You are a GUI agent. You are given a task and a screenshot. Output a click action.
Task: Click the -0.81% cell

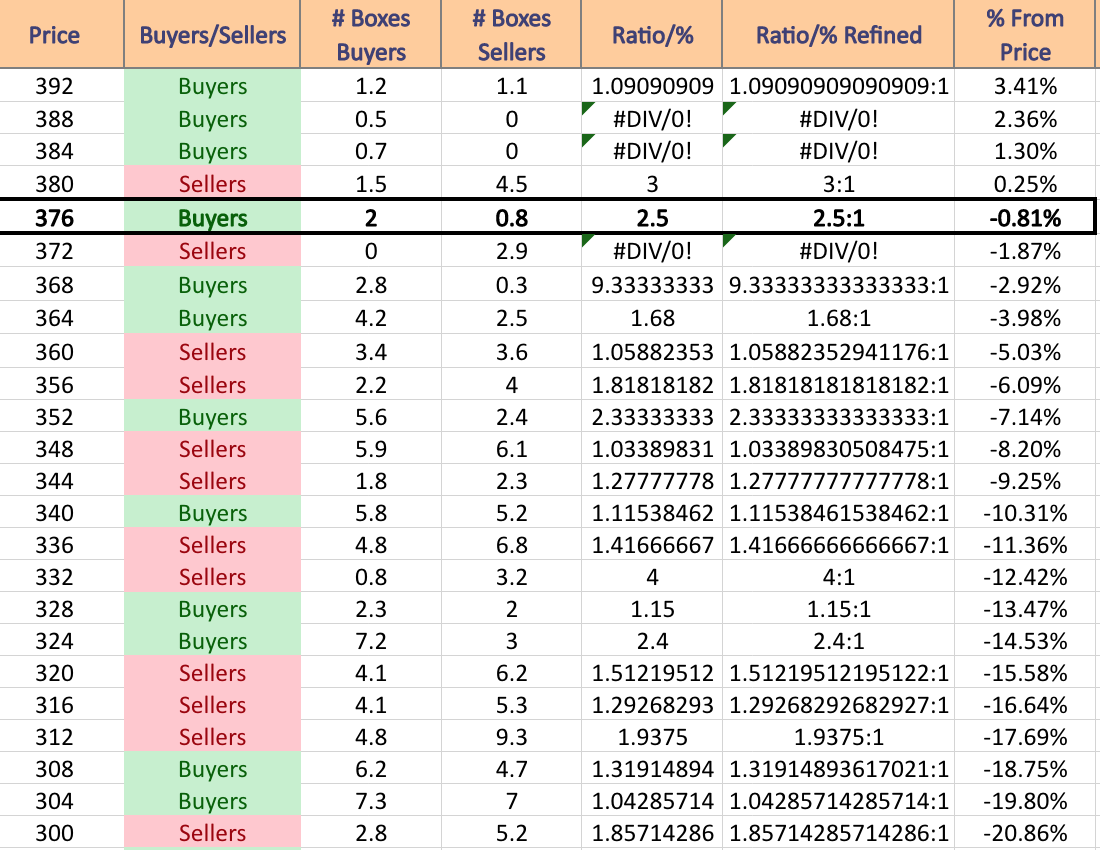(1025, 218)
